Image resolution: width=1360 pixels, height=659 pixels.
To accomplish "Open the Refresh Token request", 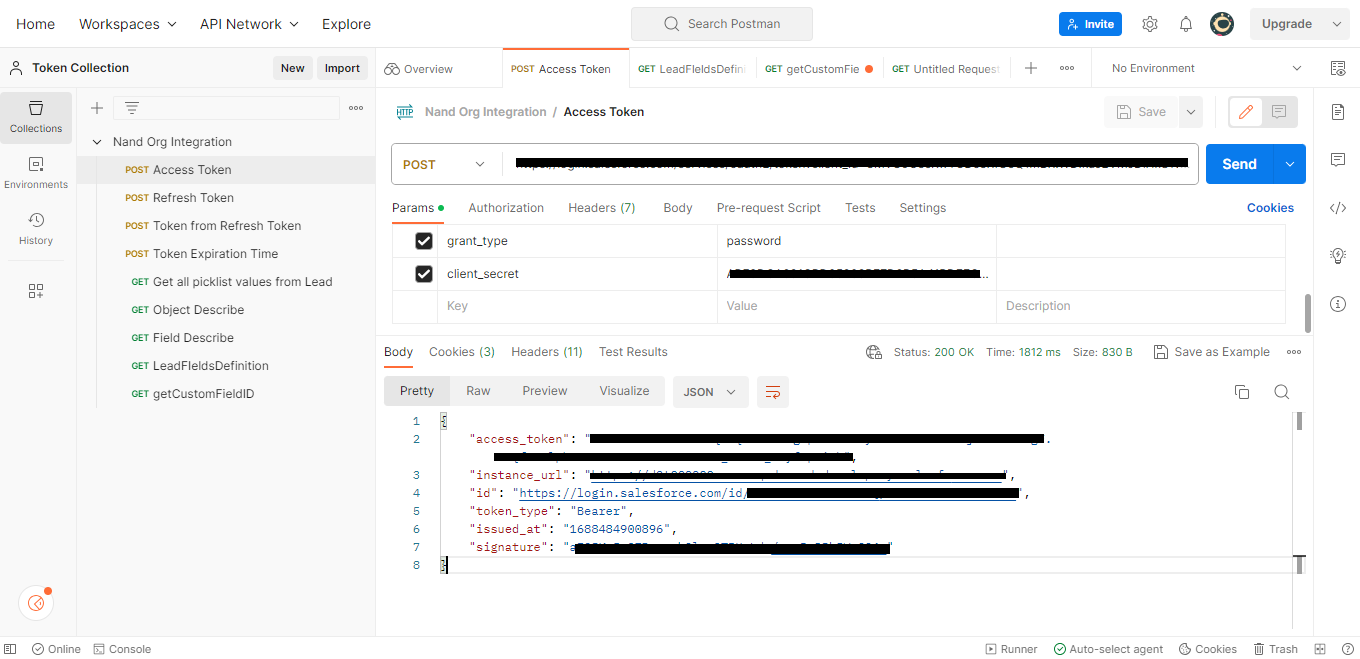I will pyautogui.click(x=193, y=198).
